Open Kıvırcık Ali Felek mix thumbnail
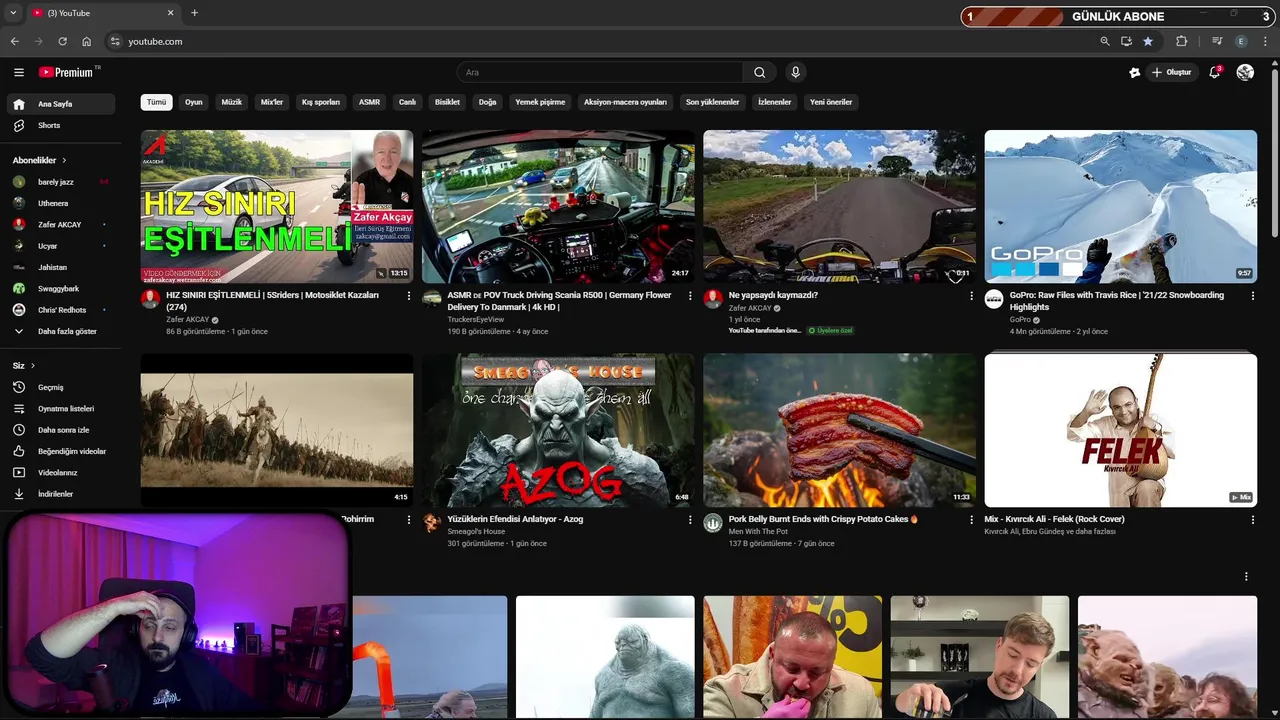 click(1121, 430)
